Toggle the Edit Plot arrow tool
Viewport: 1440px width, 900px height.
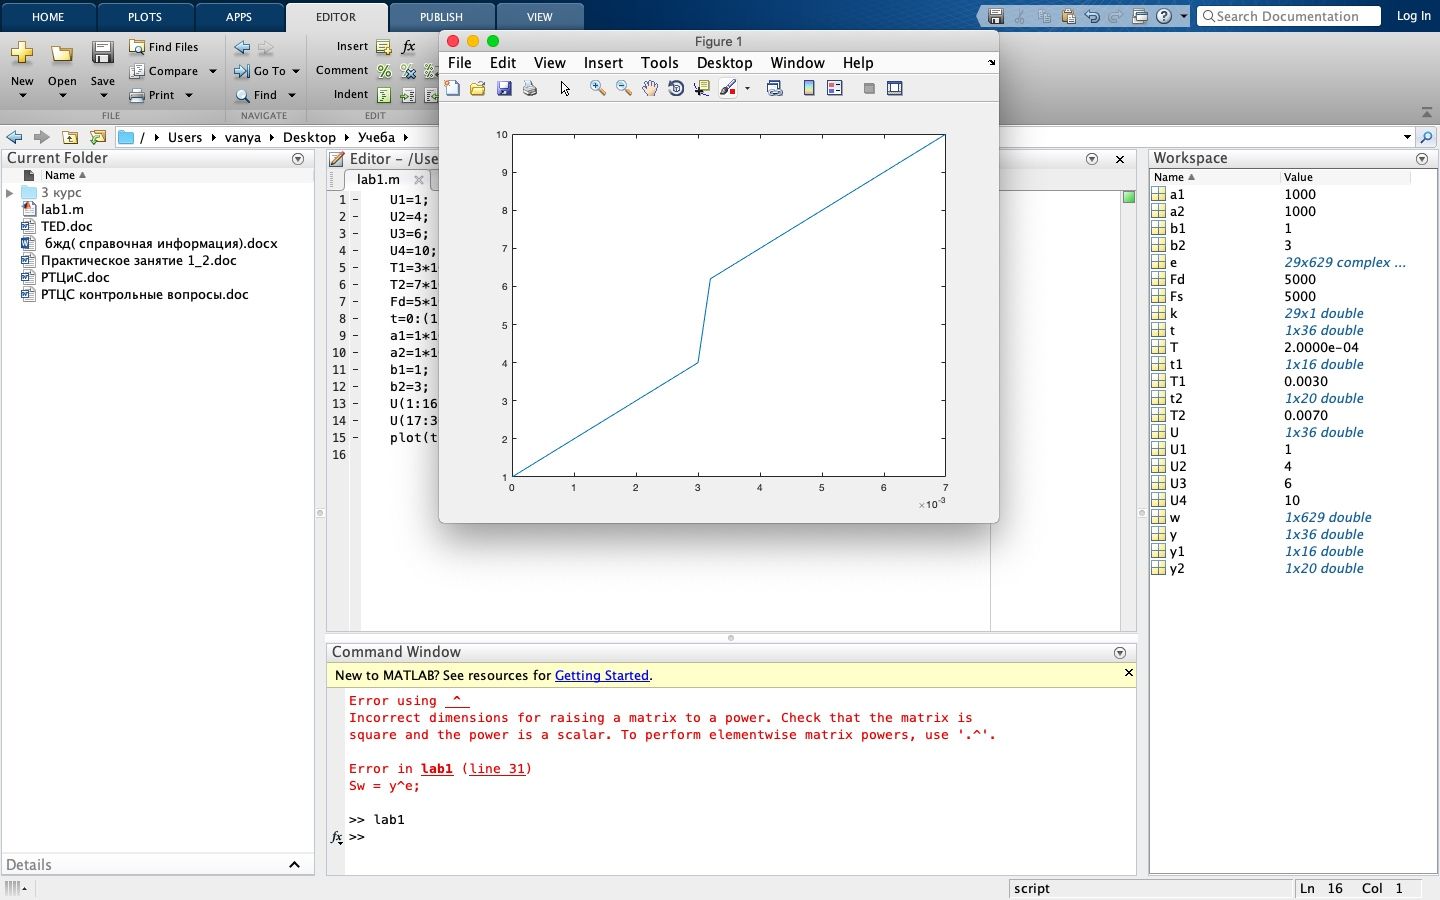(565, 88)
